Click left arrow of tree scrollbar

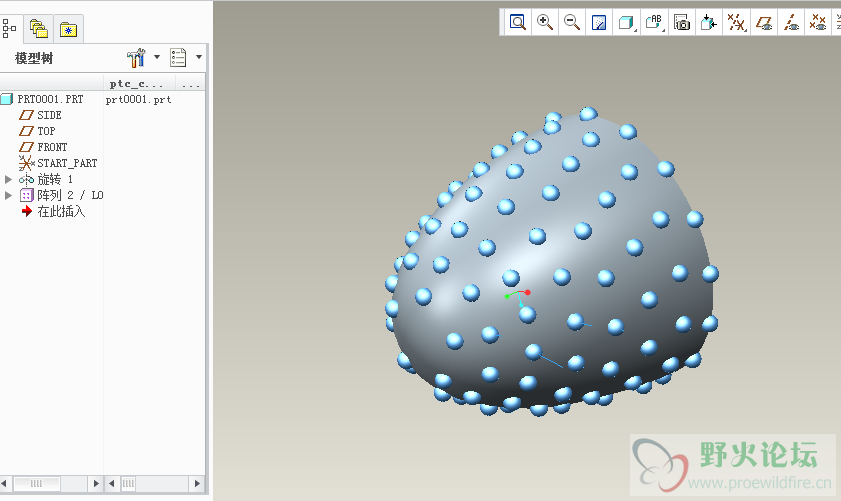[x=4, y=483]
